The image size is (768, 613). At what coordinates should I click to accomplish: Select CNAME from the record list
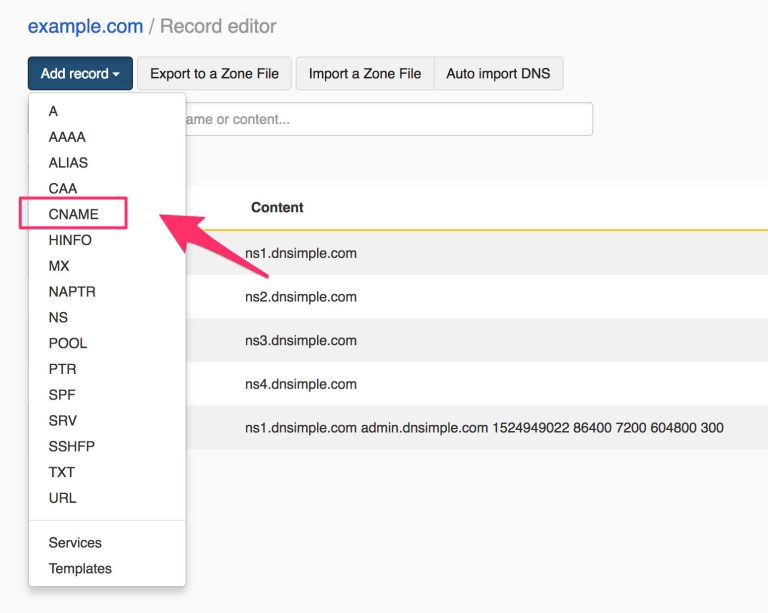coord(74,214)
